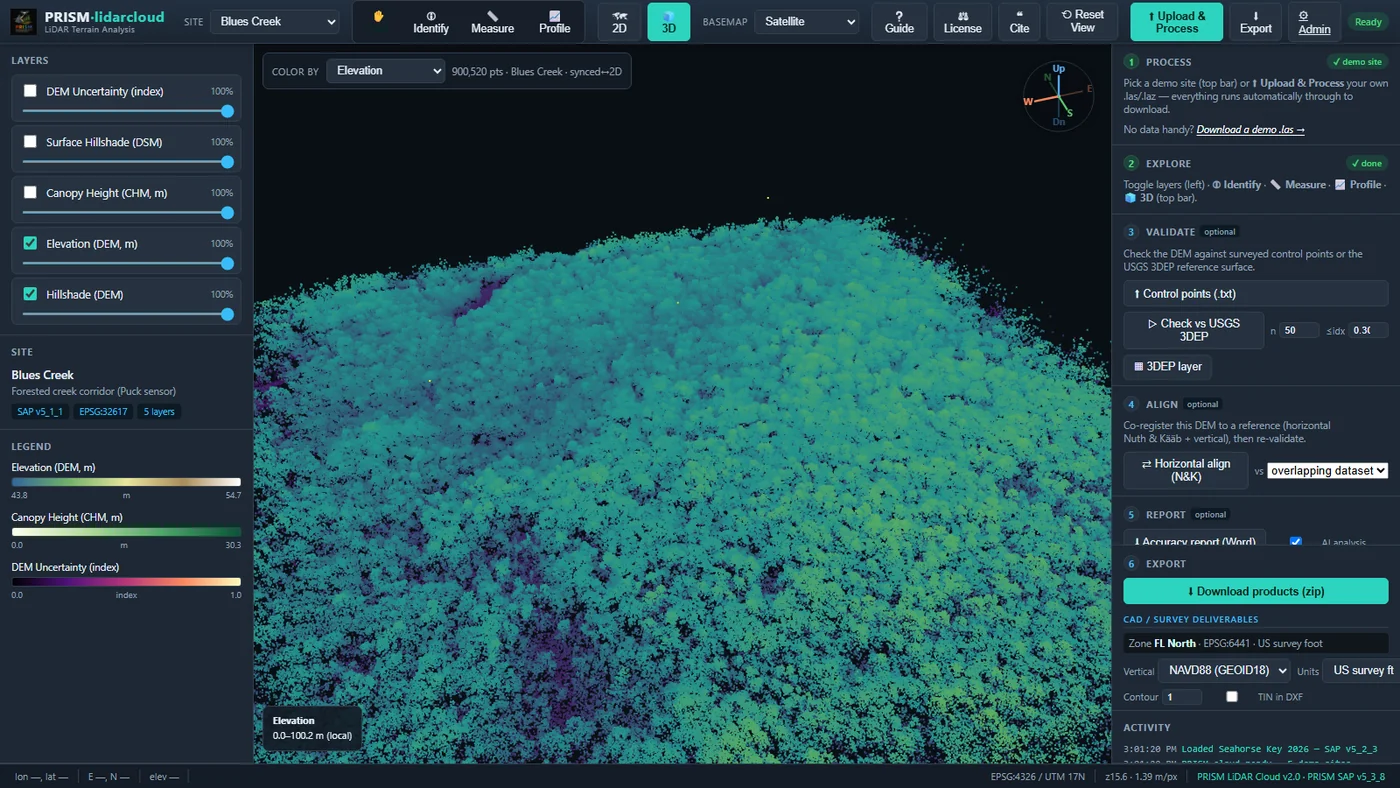Open the Site dropdown showing Blues Creek
This screenshot has width=1400, height=788.
[275, 21]
